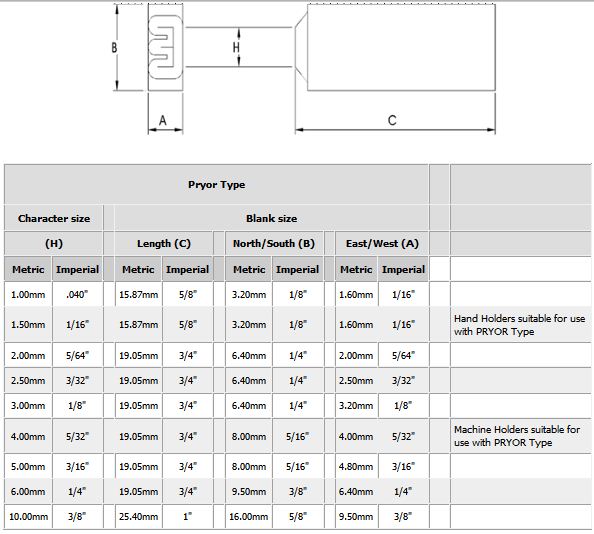
Task: Click the 4.80mm East/West cell
Action: pos(356,466)
